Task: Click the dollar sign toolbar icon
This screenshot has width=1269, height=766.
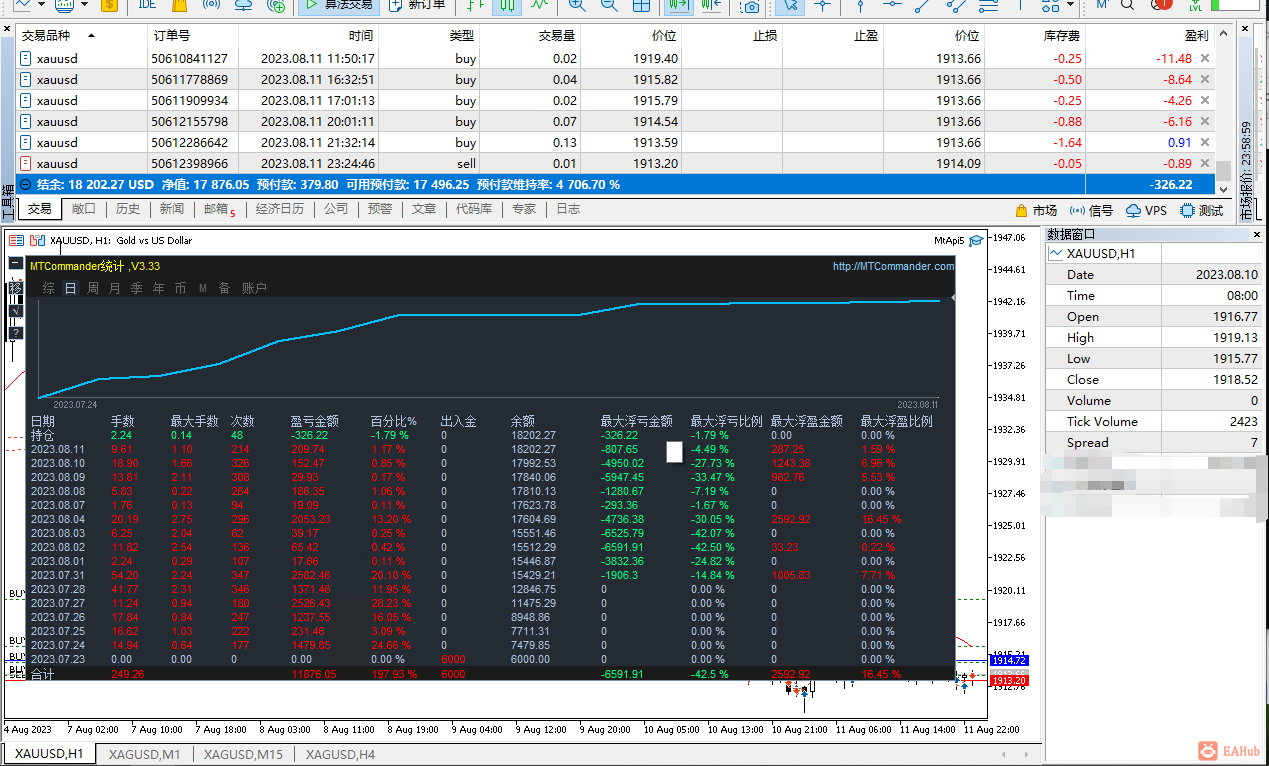Action: (x=110, y=5)
